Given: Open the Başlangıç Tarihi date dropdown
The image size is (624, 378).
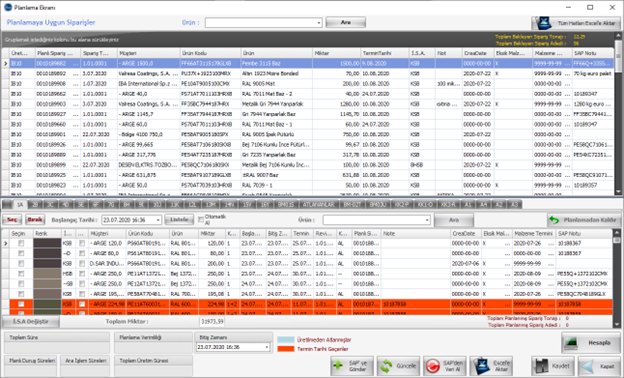Looking at the screenshot, I should point(158,220).
